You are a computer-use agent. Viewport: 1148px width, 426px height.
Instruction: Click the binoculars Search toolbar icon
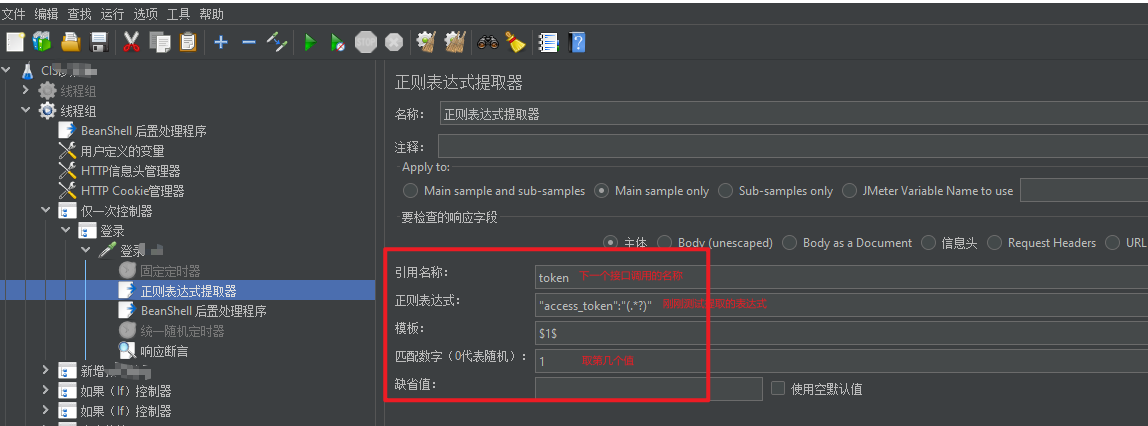(x=488, y=42)
